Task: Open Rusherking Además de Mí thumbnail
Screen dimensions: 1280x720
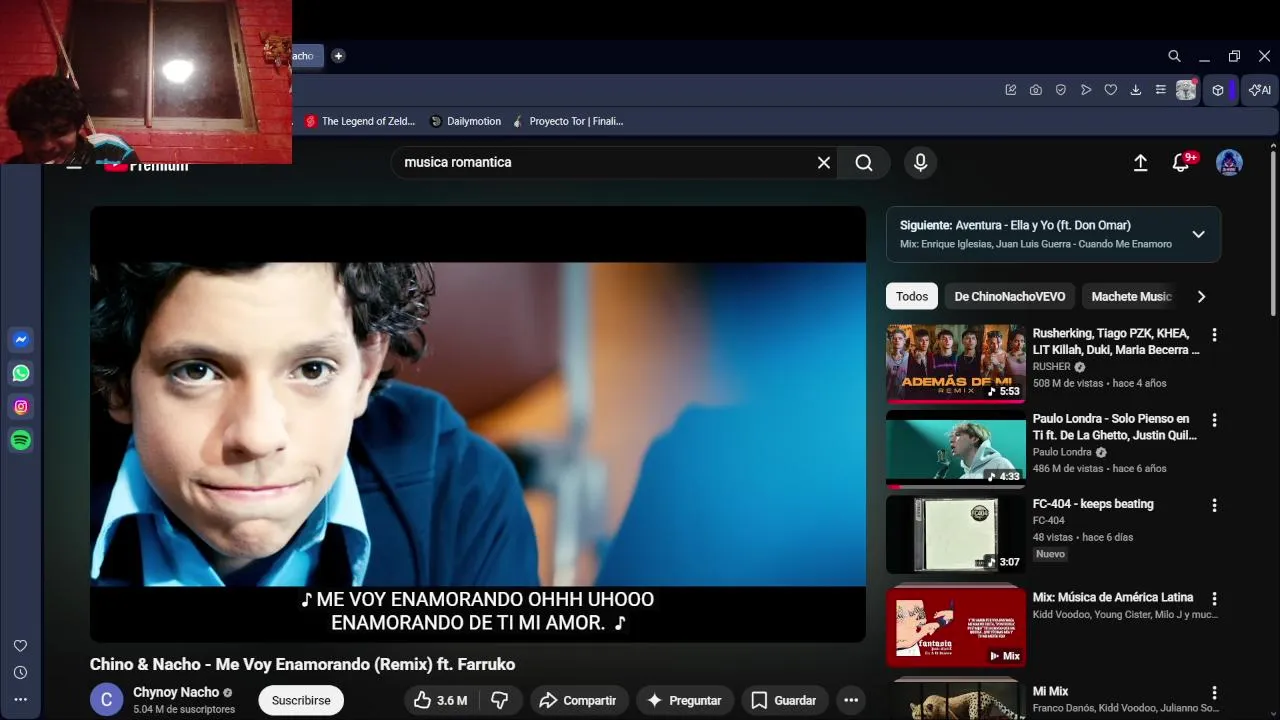Action: coord(956,363)
